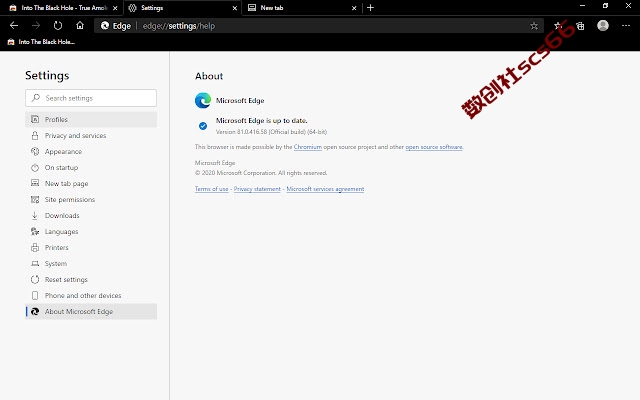Open a new tab with plus button
The image size is (640, 400).
370,8
